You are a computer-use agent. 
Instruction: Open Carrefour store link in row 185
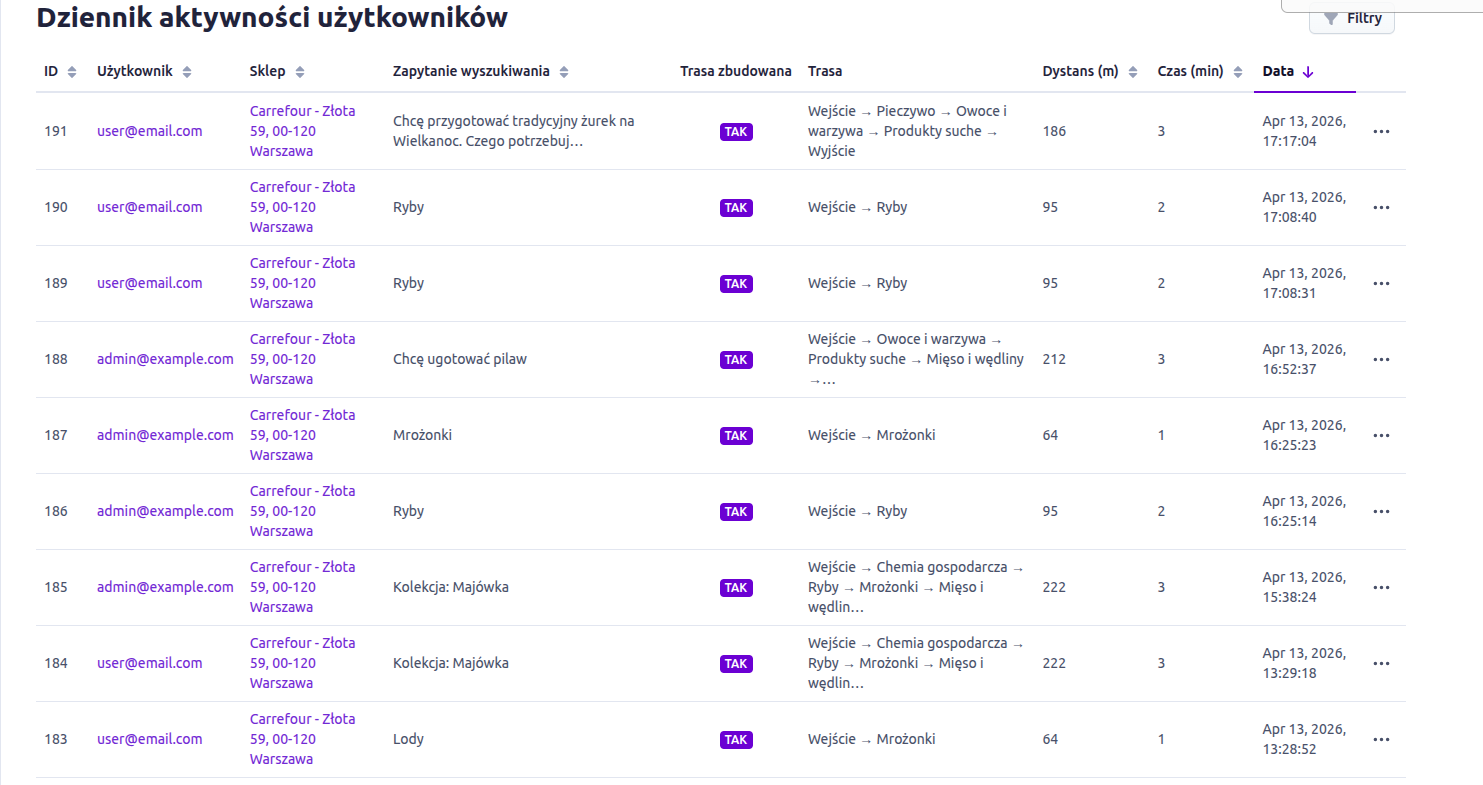[302, 587]
